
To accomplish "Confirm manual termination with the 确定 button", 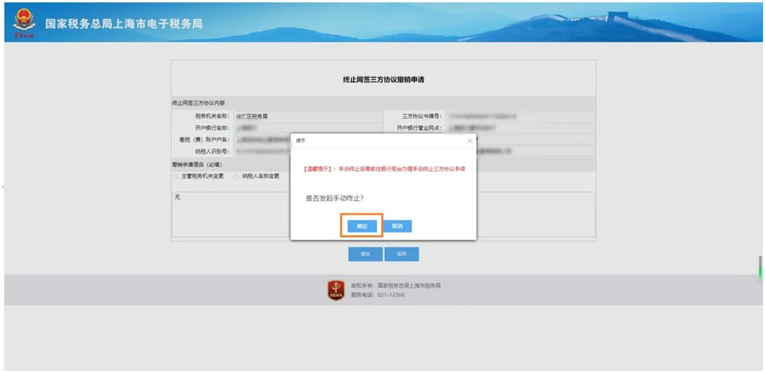I will (362, 226).
